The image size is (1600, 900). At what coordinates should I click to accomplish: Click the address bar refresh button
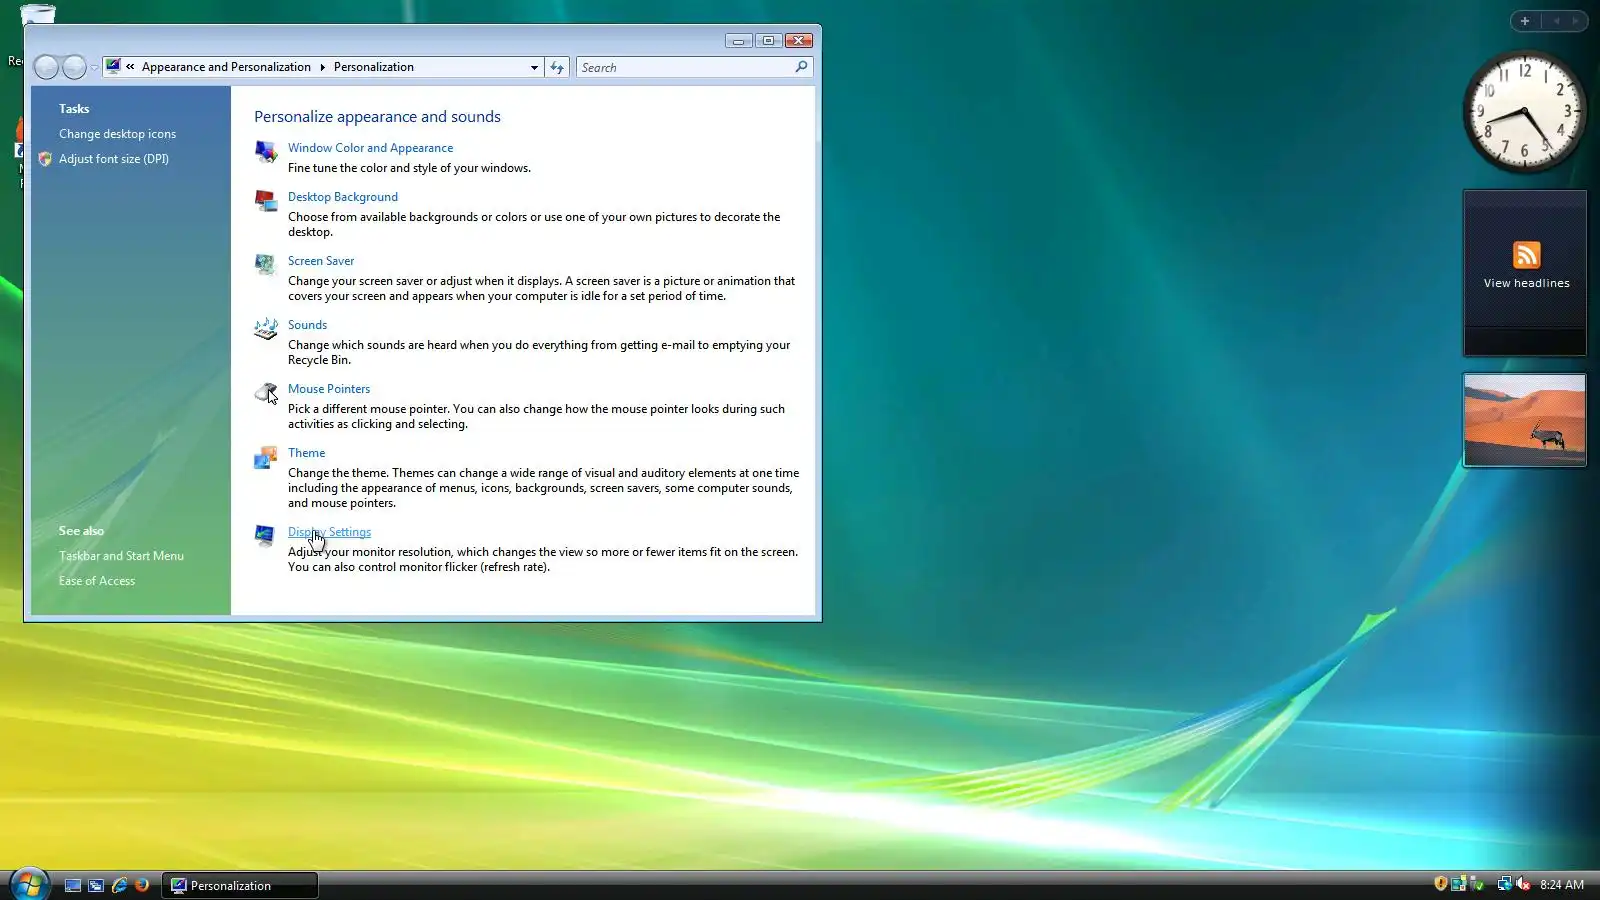[x=557, y=67]
